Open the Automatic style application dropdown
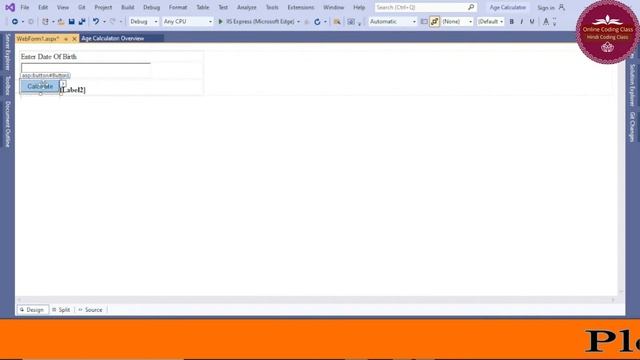The width and height of the screenshot is (640, 360). (x=393, y=22)
